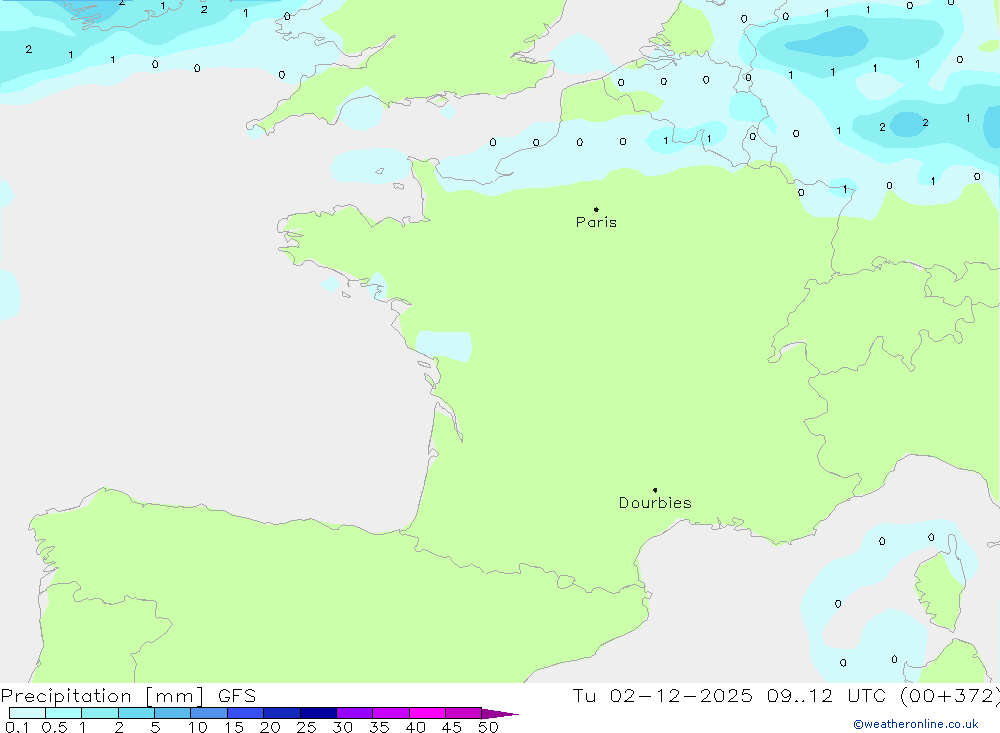Click the Paris location dot marker

tap(596, 209)
